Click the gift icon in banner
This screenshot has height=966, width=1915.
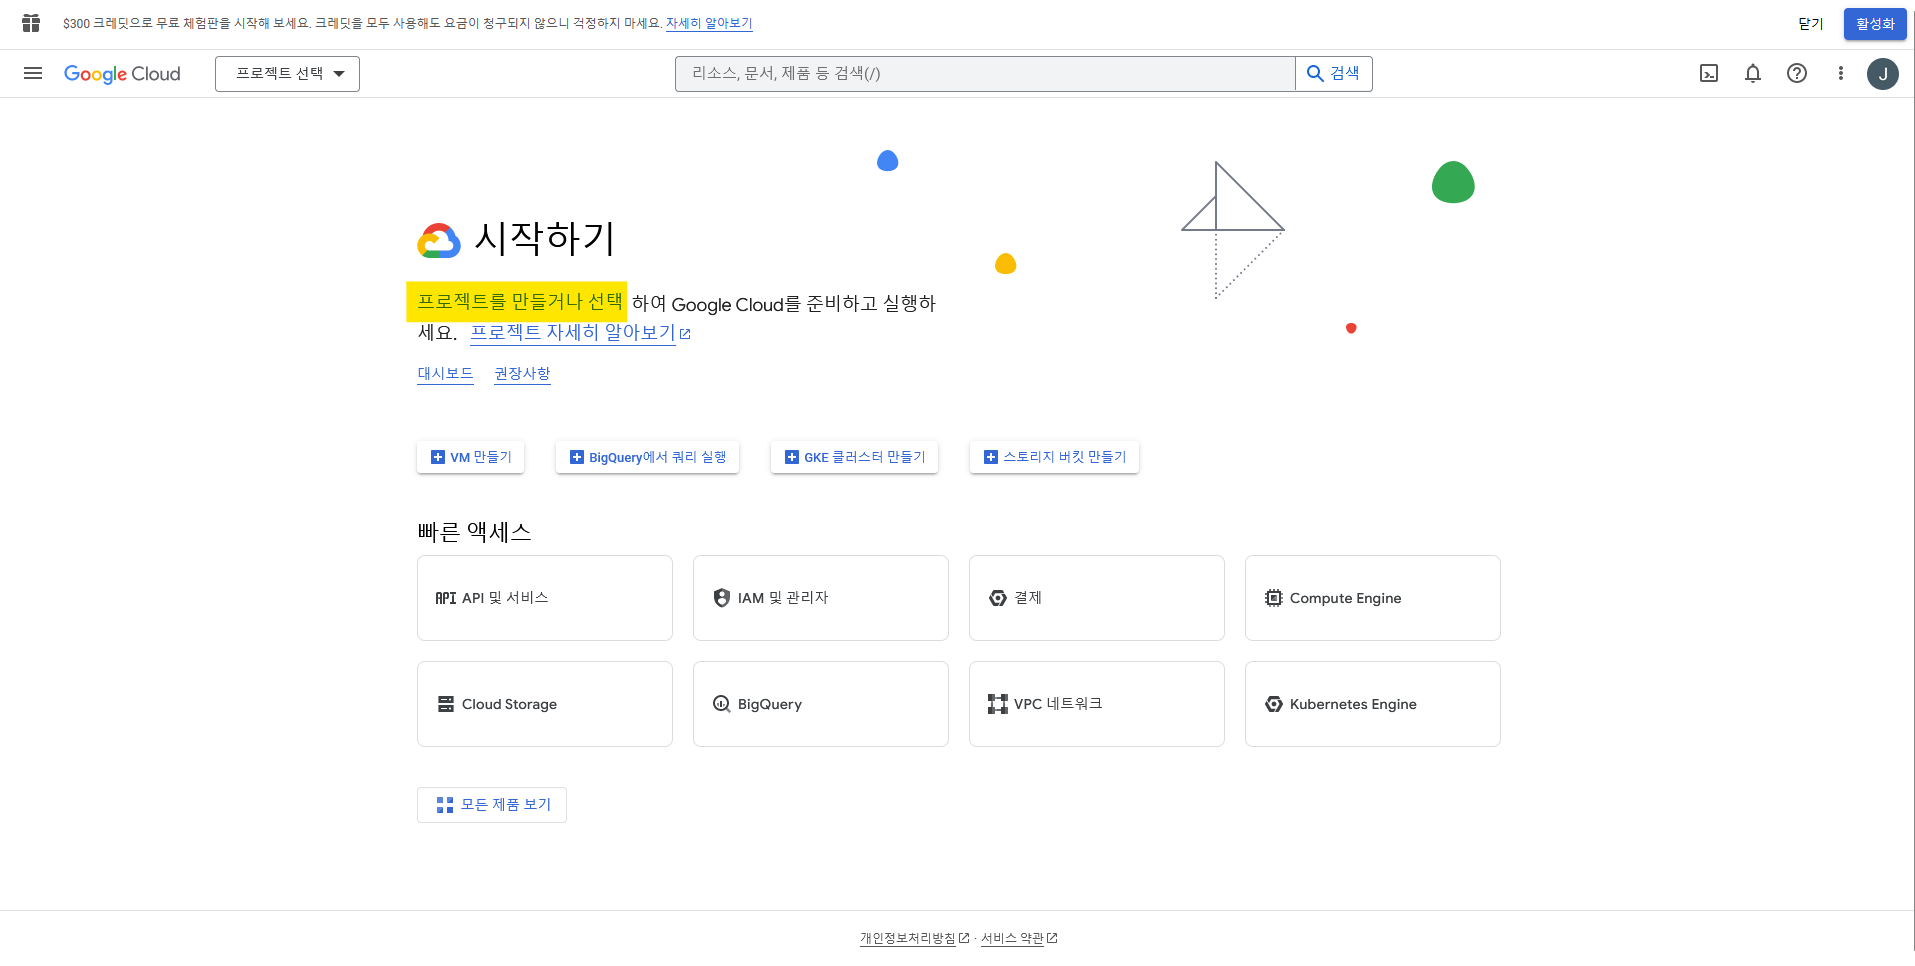click(x=31, y=23)
